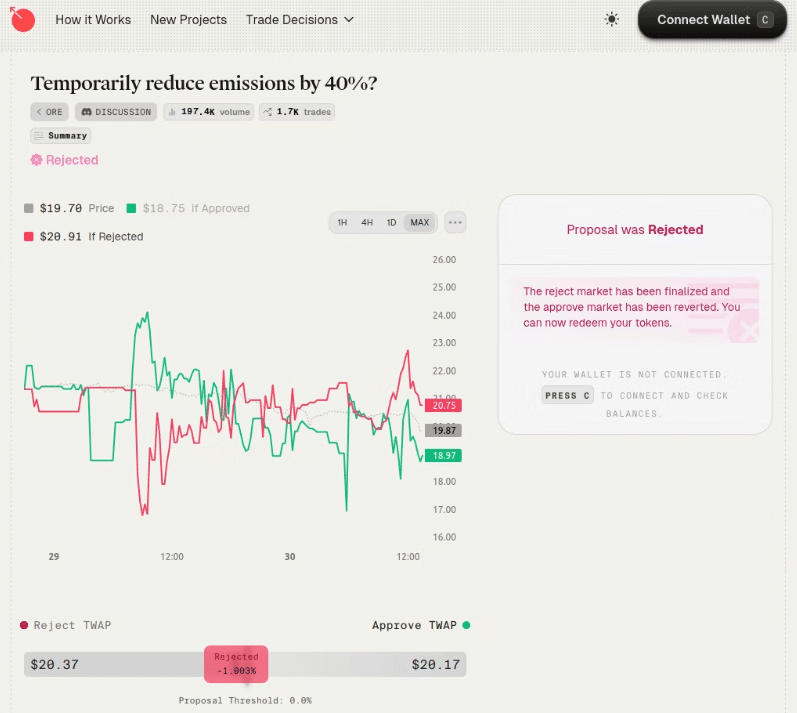Screen dimensions: 797x713
Task: Switch chart range to 1D
Action: 392,222
